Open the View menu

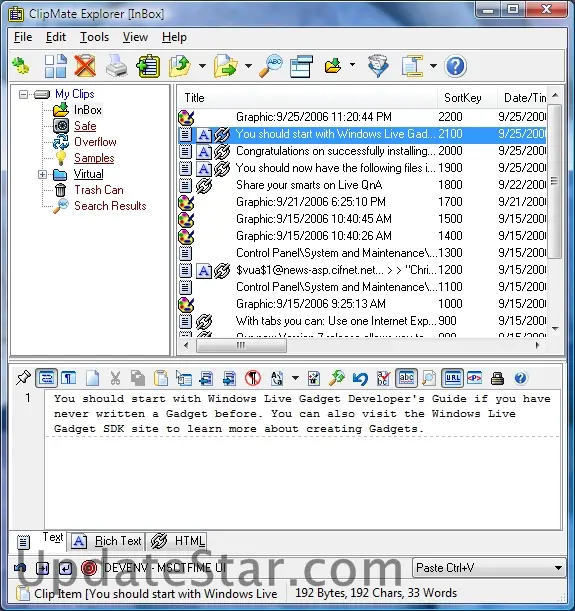[x=135, y=37]
